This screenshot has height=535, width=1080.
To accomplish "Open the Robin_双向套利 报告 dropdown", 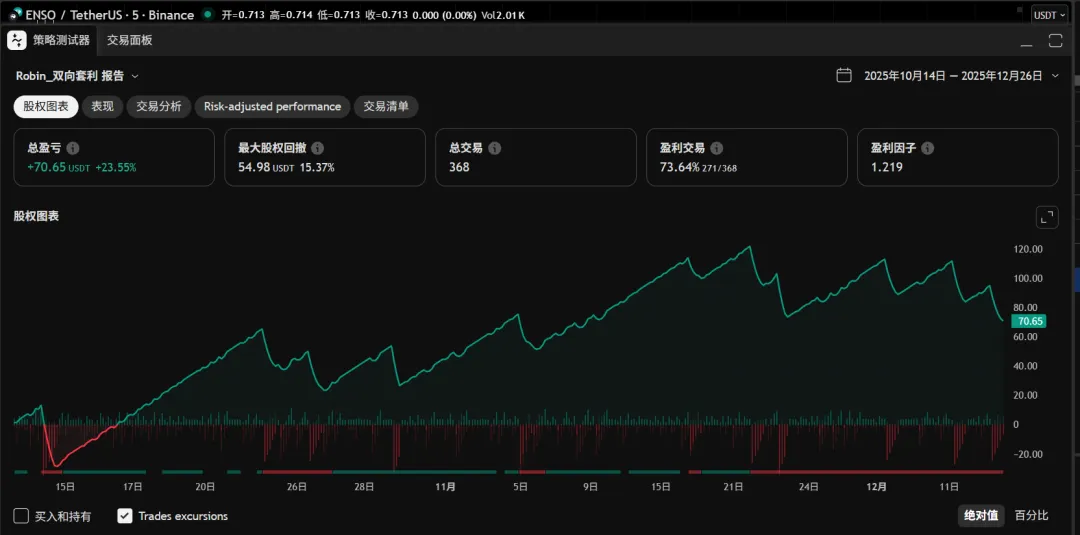I will (x=135, y=76).
